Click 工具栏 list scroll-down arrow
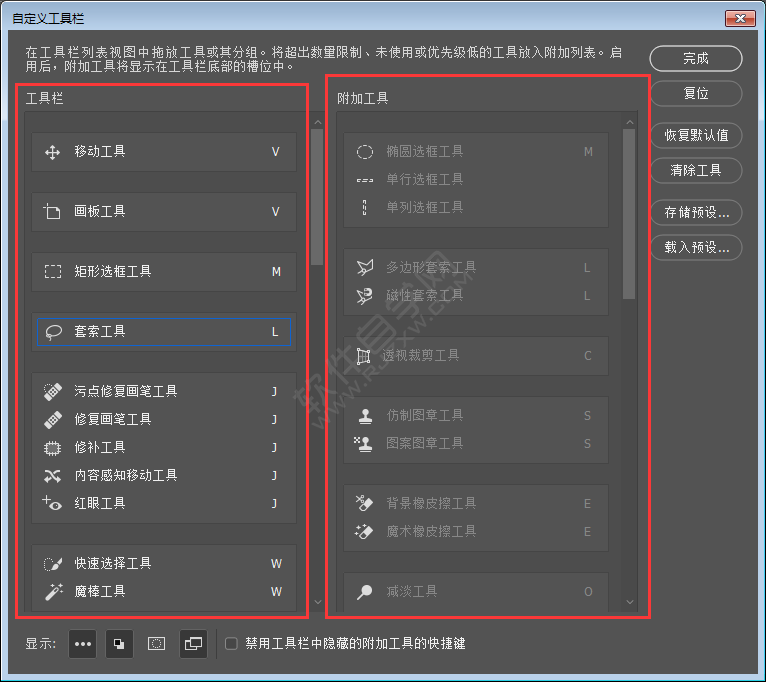 (318, 602)
